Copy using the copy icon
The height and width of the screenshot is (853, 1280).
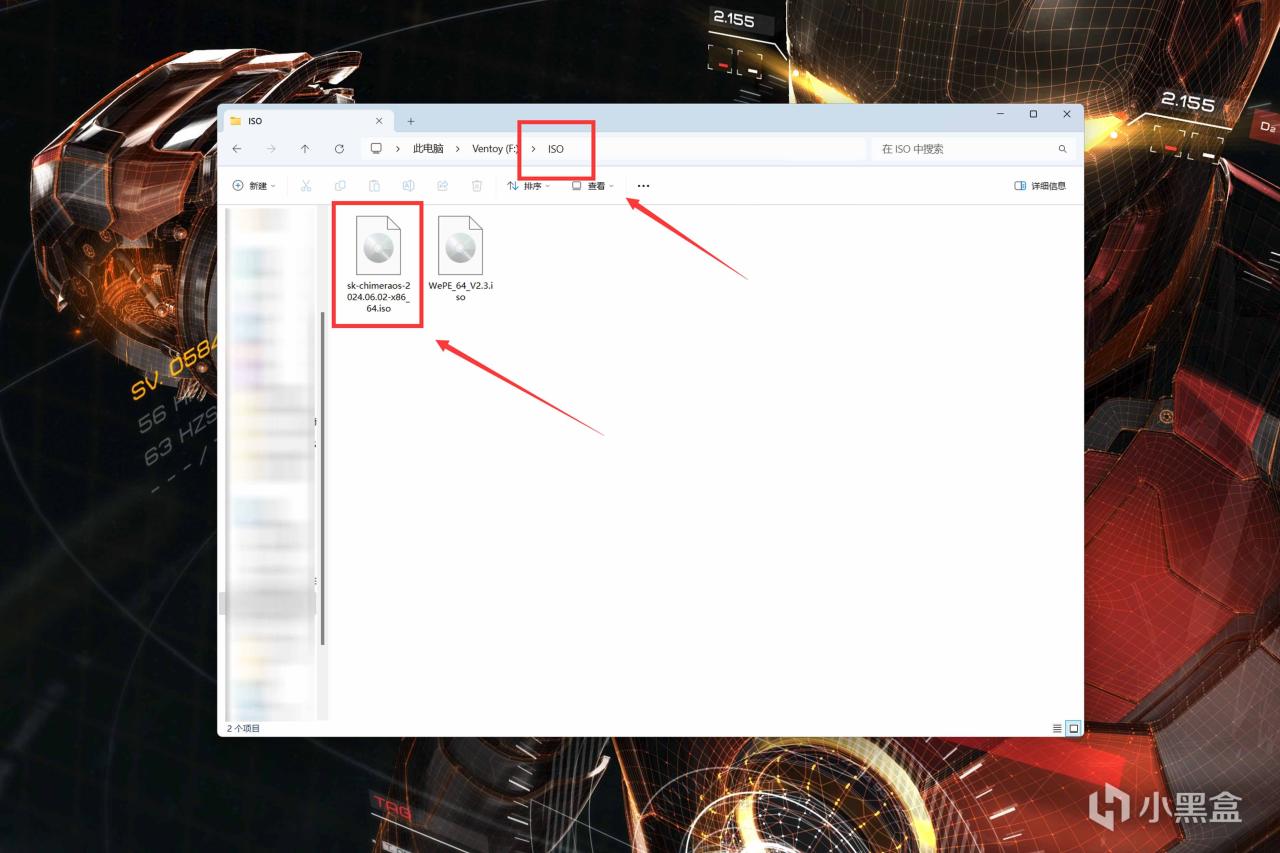[340, 186]
